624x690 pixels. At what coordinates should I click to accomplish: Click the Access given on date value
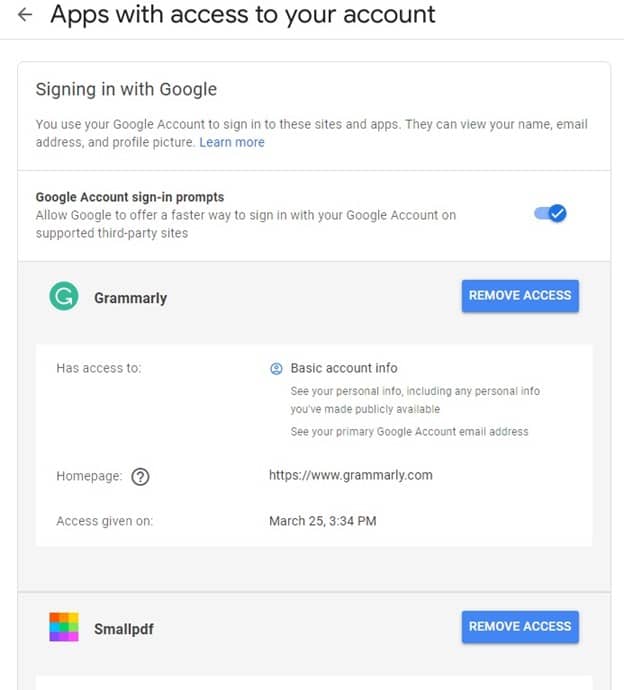(x=323, y=521)
